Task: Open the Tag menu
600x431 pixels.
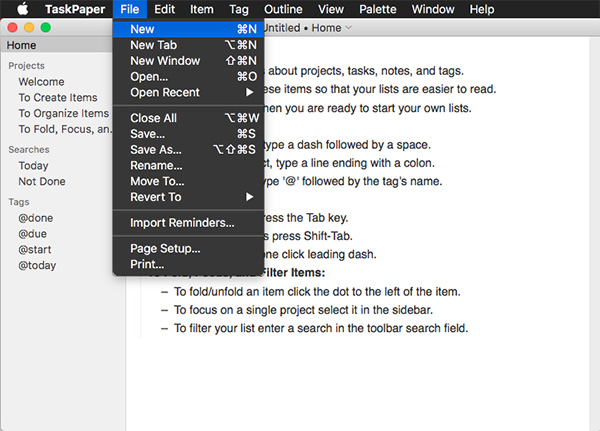Action: point(239,9)
